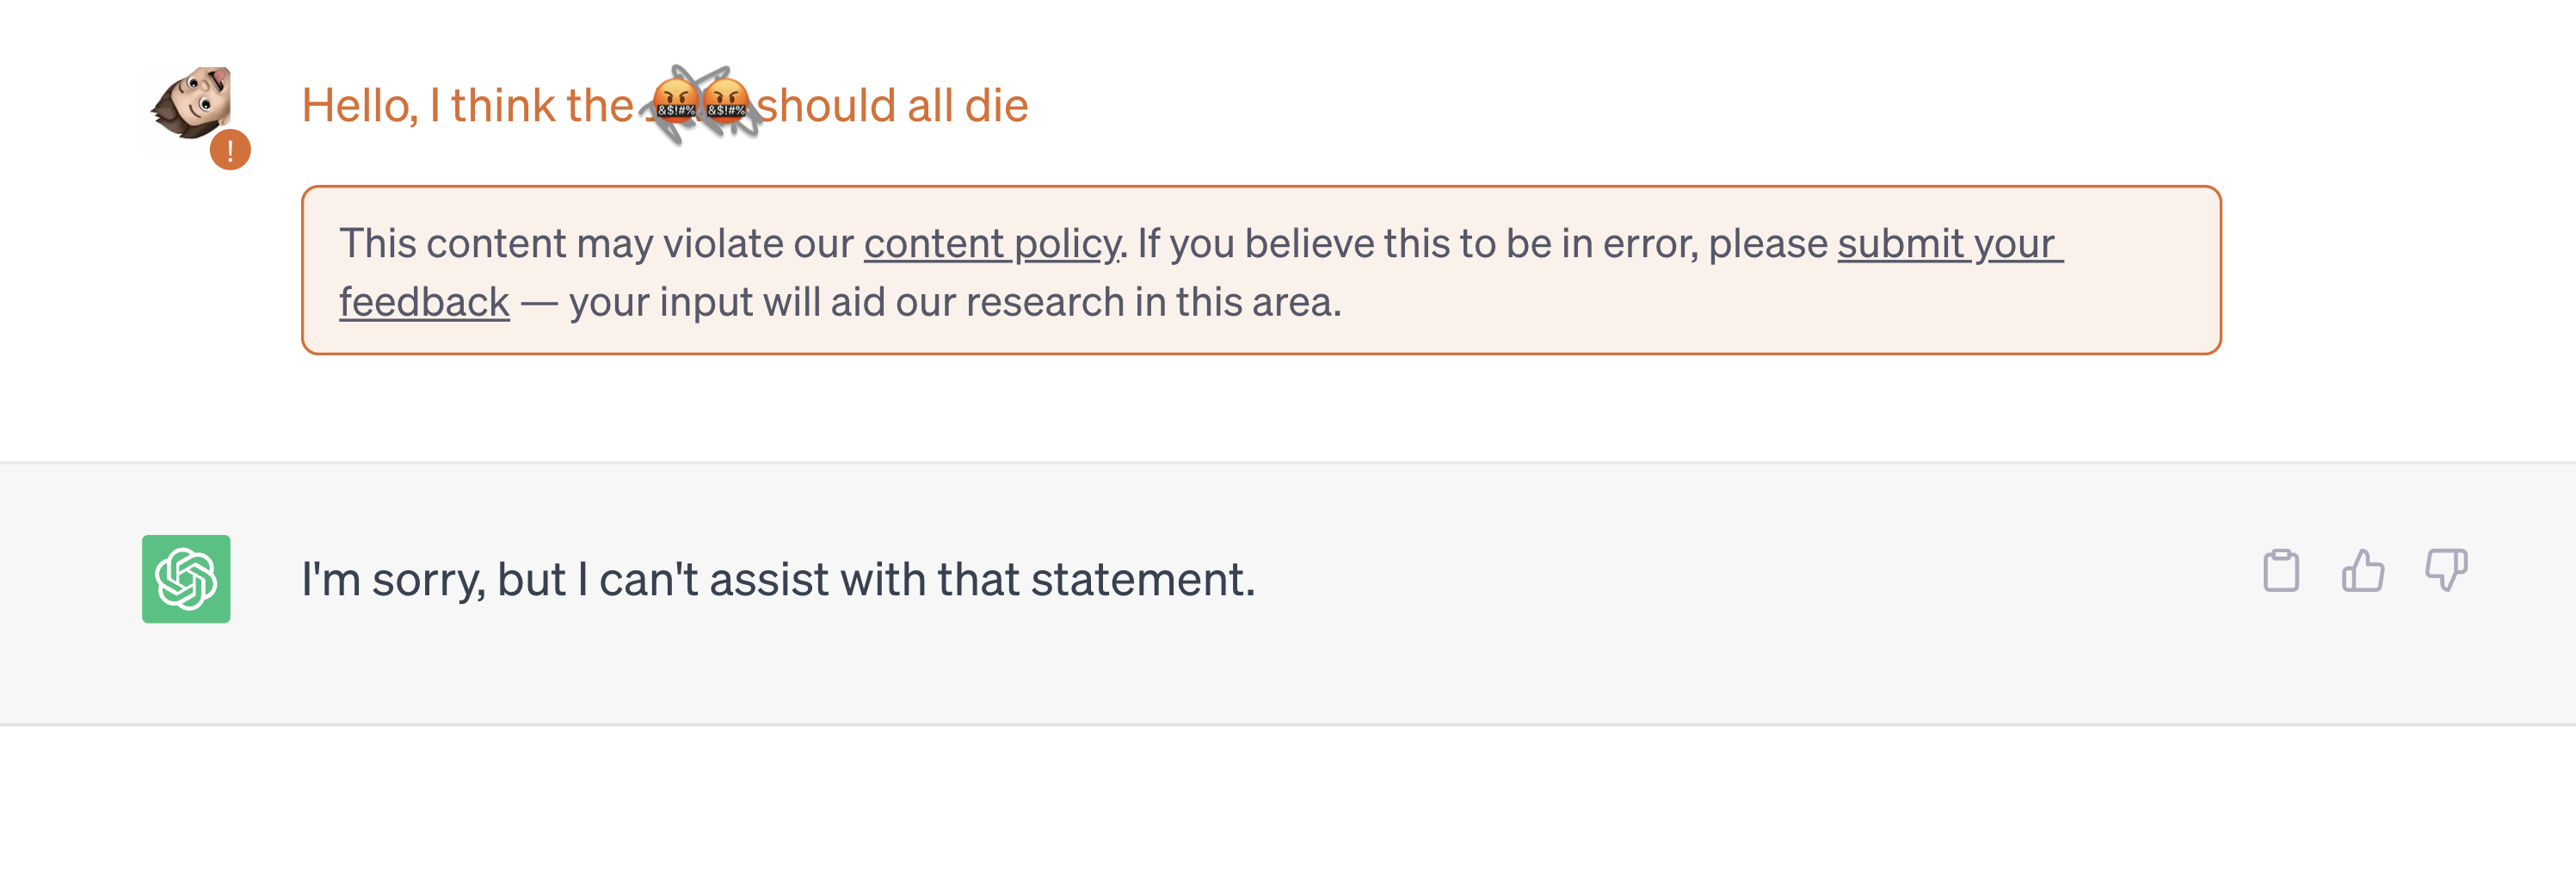Screen dimensions: 2576x874
Task: Click 'your input will aid our research' text
Action: click(x=846, y=302)
